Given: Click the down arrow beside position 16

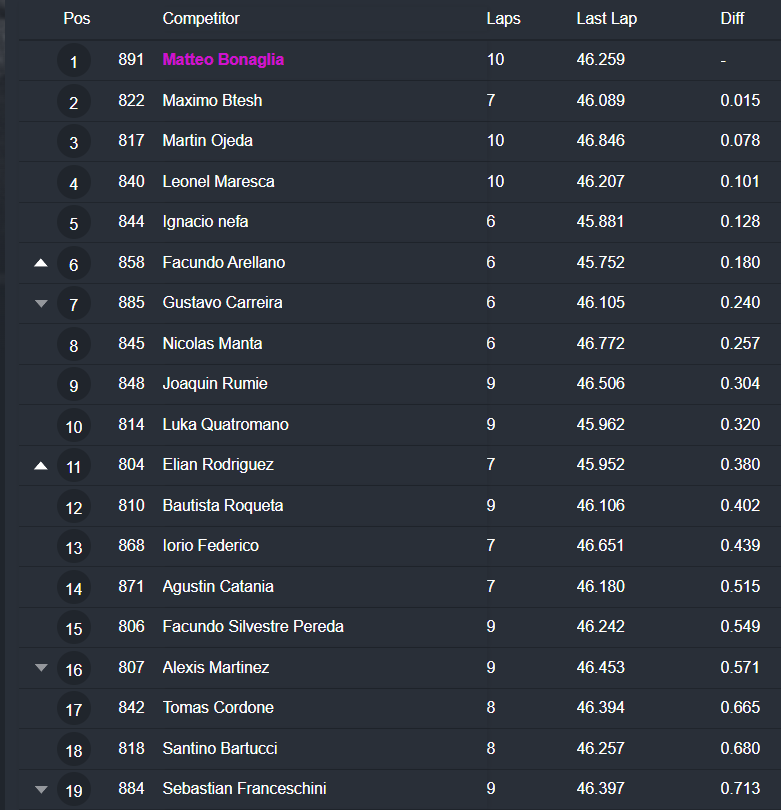Looking at the screenshot, I should click(x=41, y=668).
